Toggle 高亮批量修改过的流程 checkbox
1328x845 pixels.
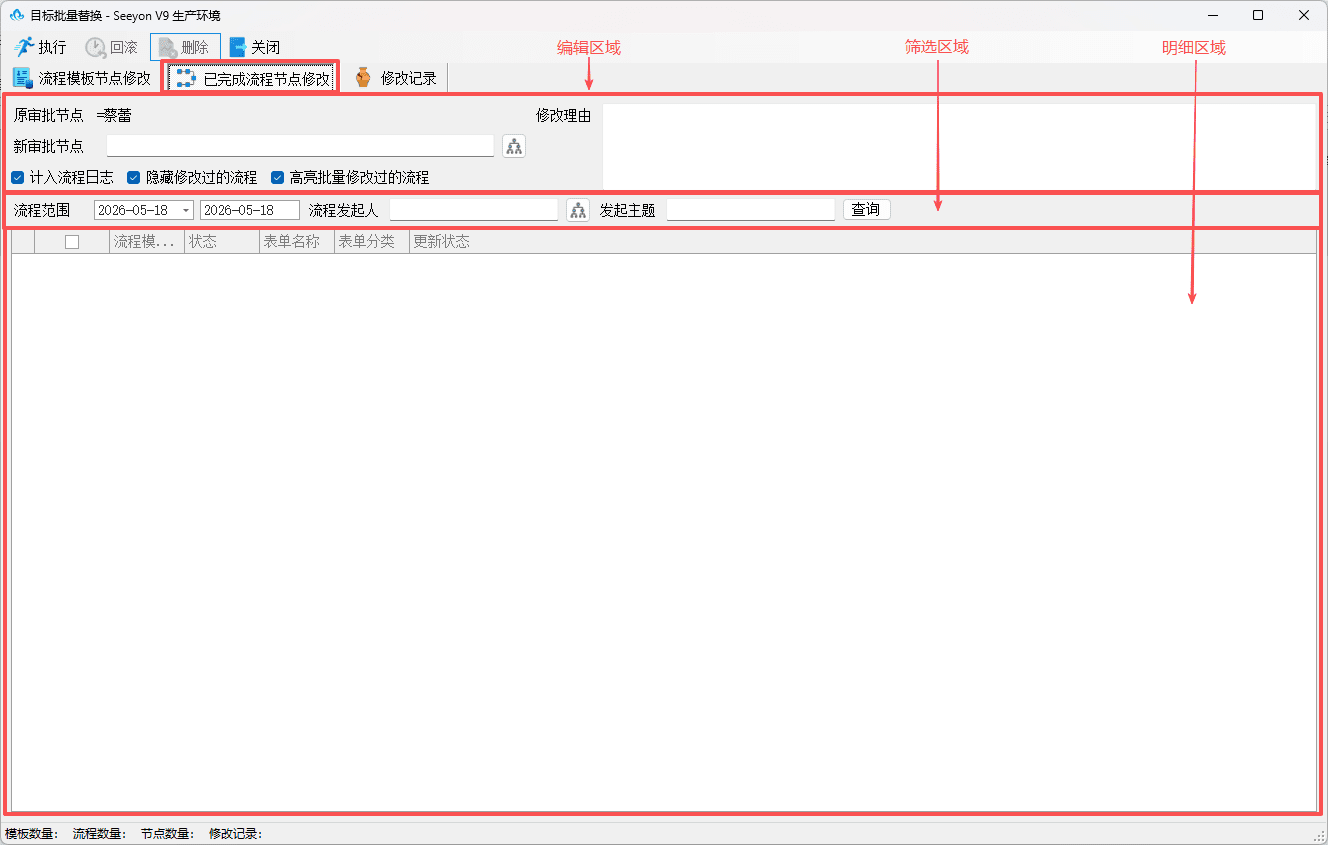click(x=278, y=177)
